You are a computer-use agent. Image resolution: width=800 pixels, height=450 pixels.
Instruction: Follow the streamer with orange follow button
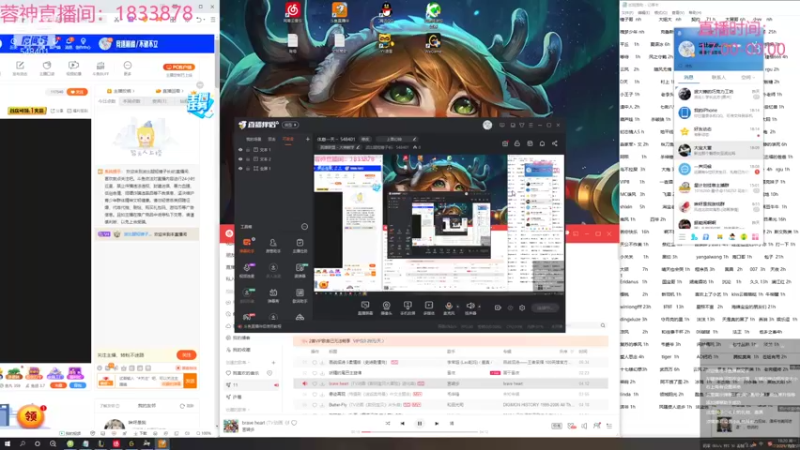click(x=77, y=92)
